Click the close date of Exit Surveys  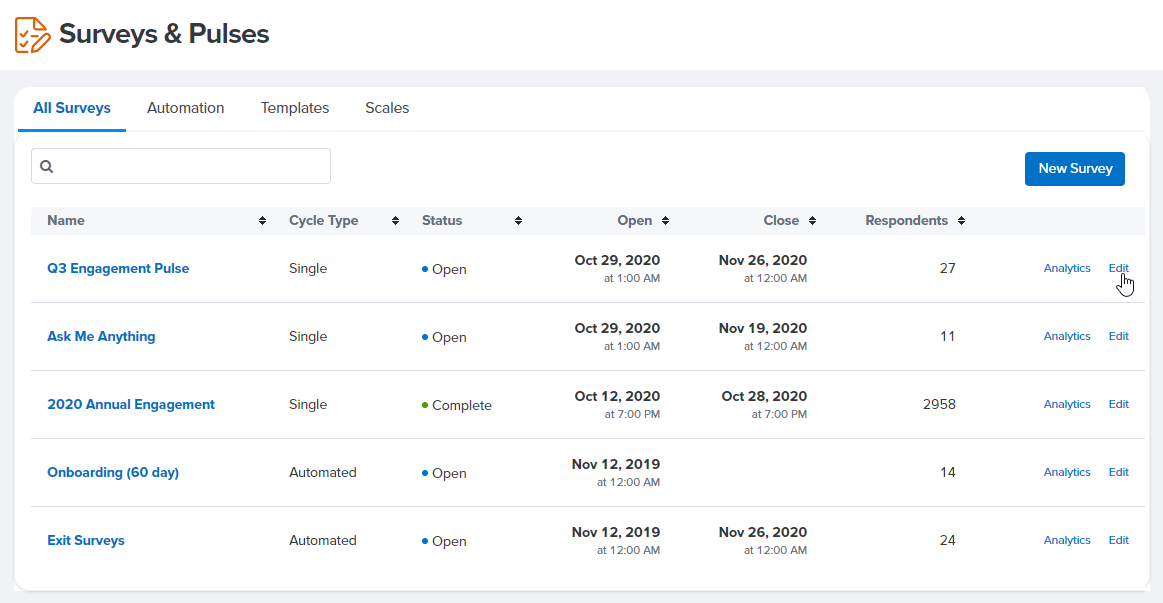click(762, 541)
